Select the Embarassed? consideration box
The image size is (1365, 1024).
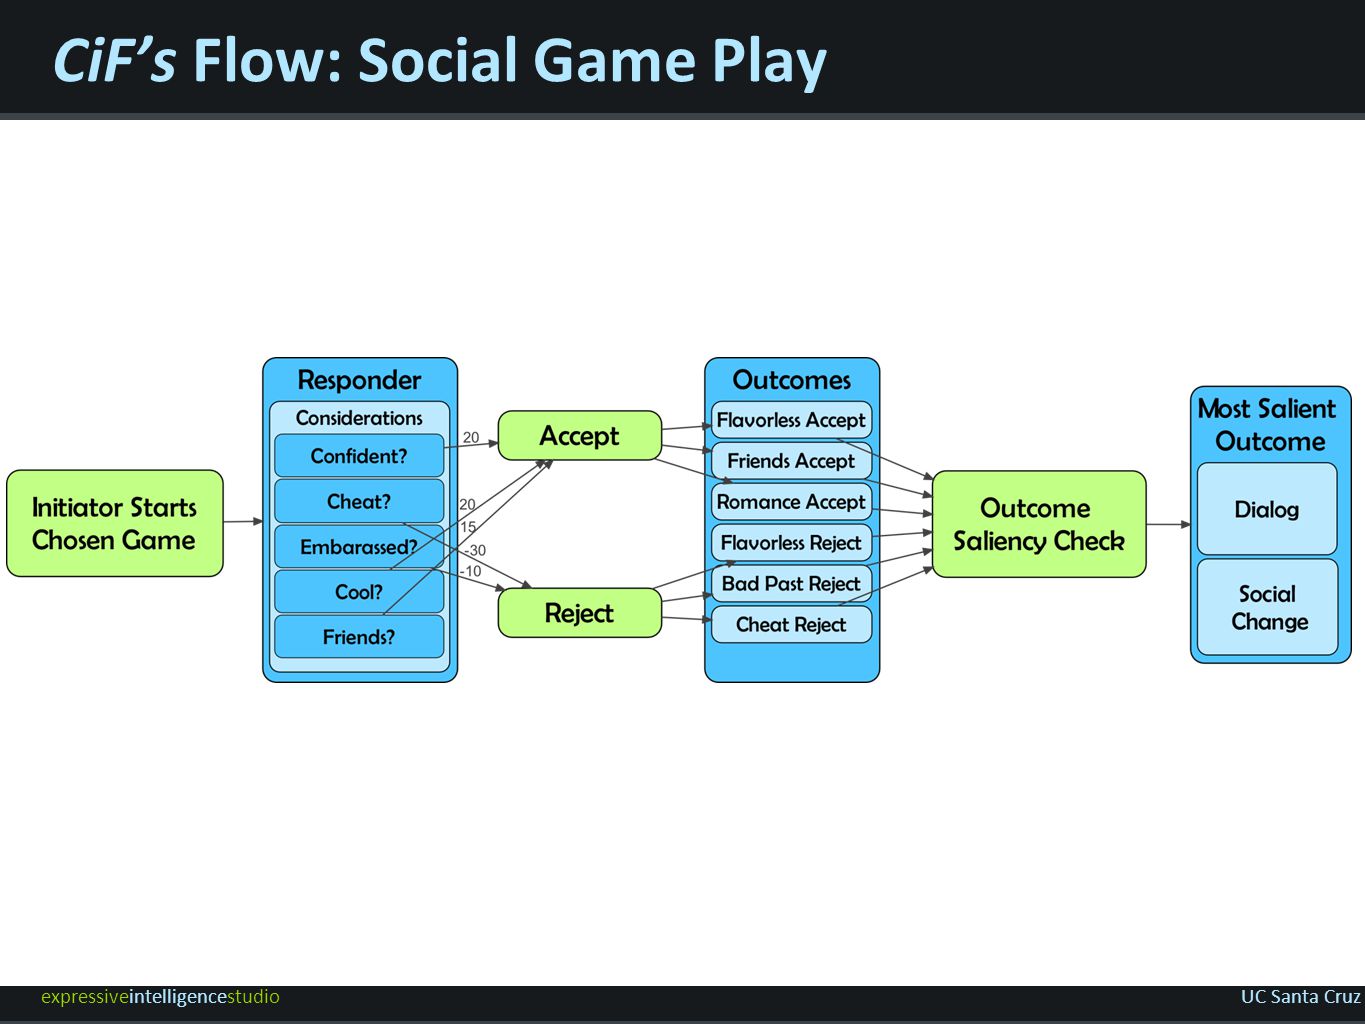pyautogui.click(x=359, y=547)
